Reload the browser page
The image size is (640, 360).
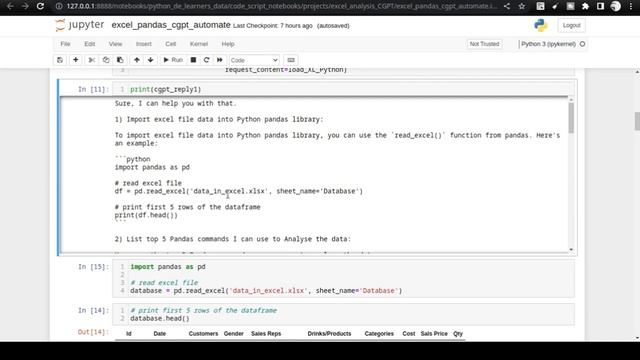40,6
